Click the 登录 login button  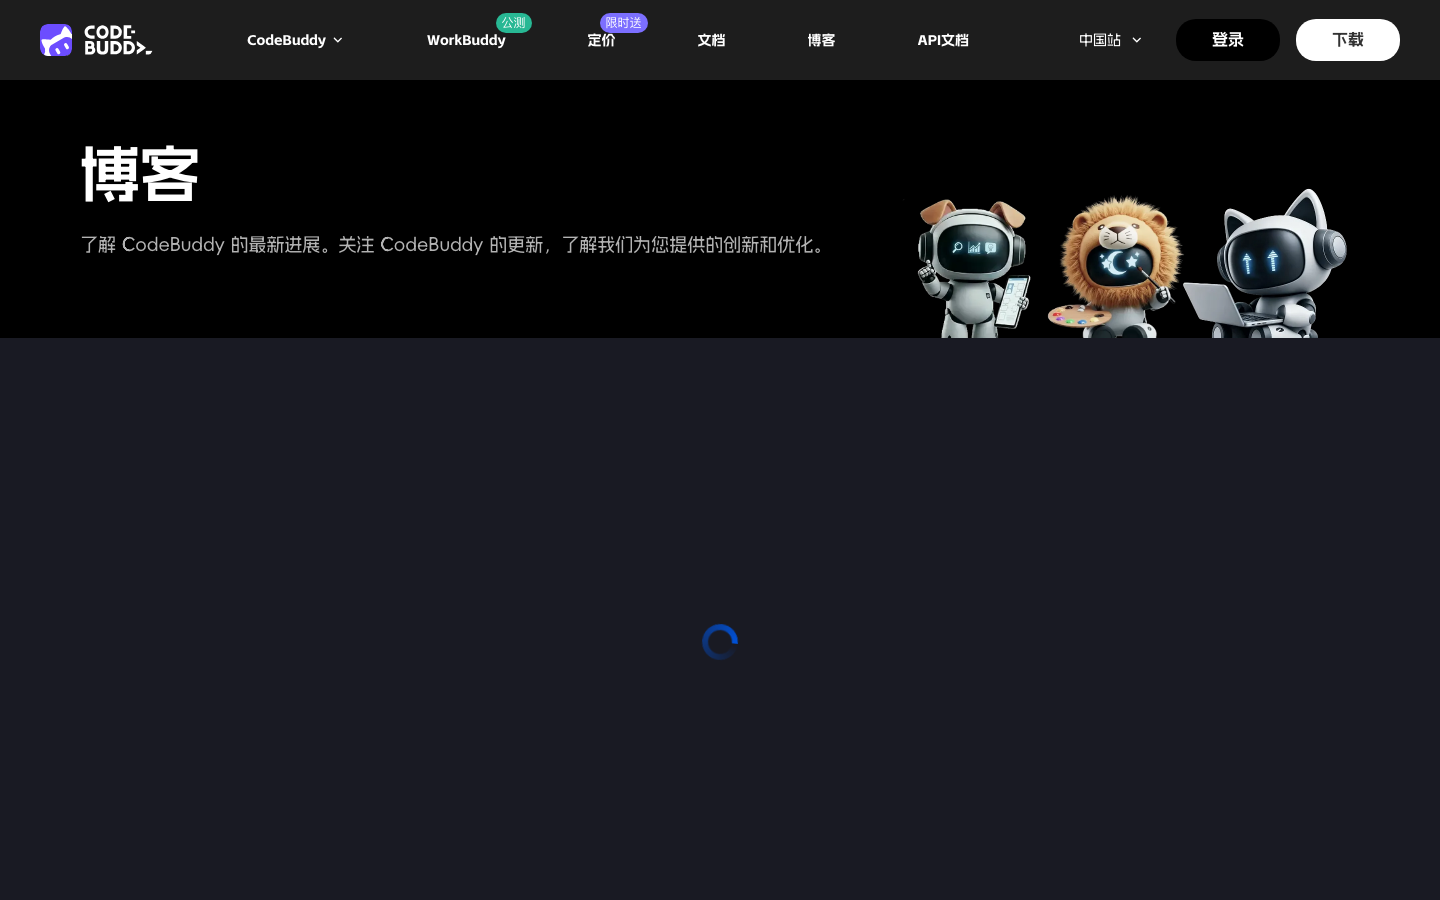tap(1228, 40)
